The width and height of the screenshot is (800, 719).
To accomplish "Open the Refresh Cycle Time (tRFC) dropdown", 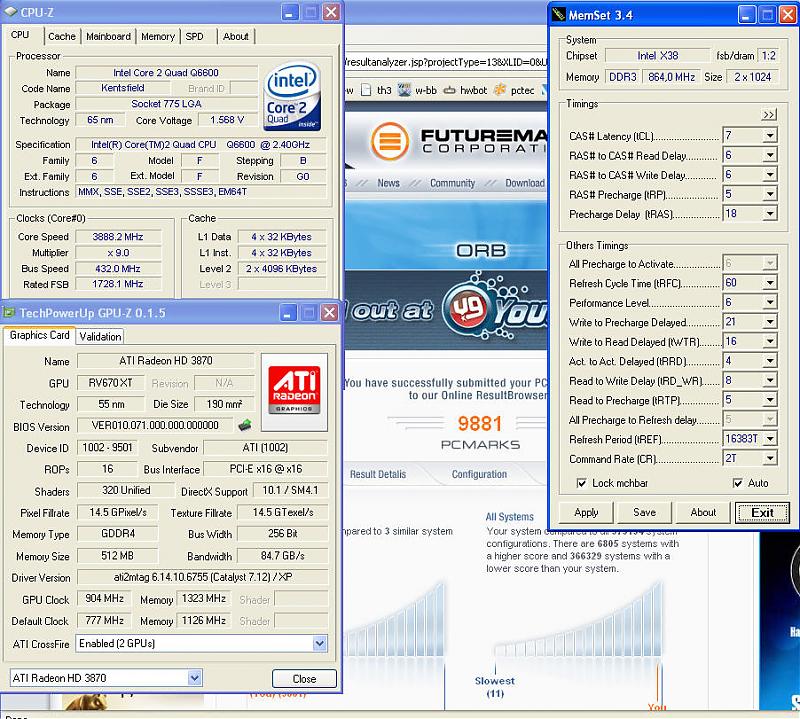I will 770,283.
